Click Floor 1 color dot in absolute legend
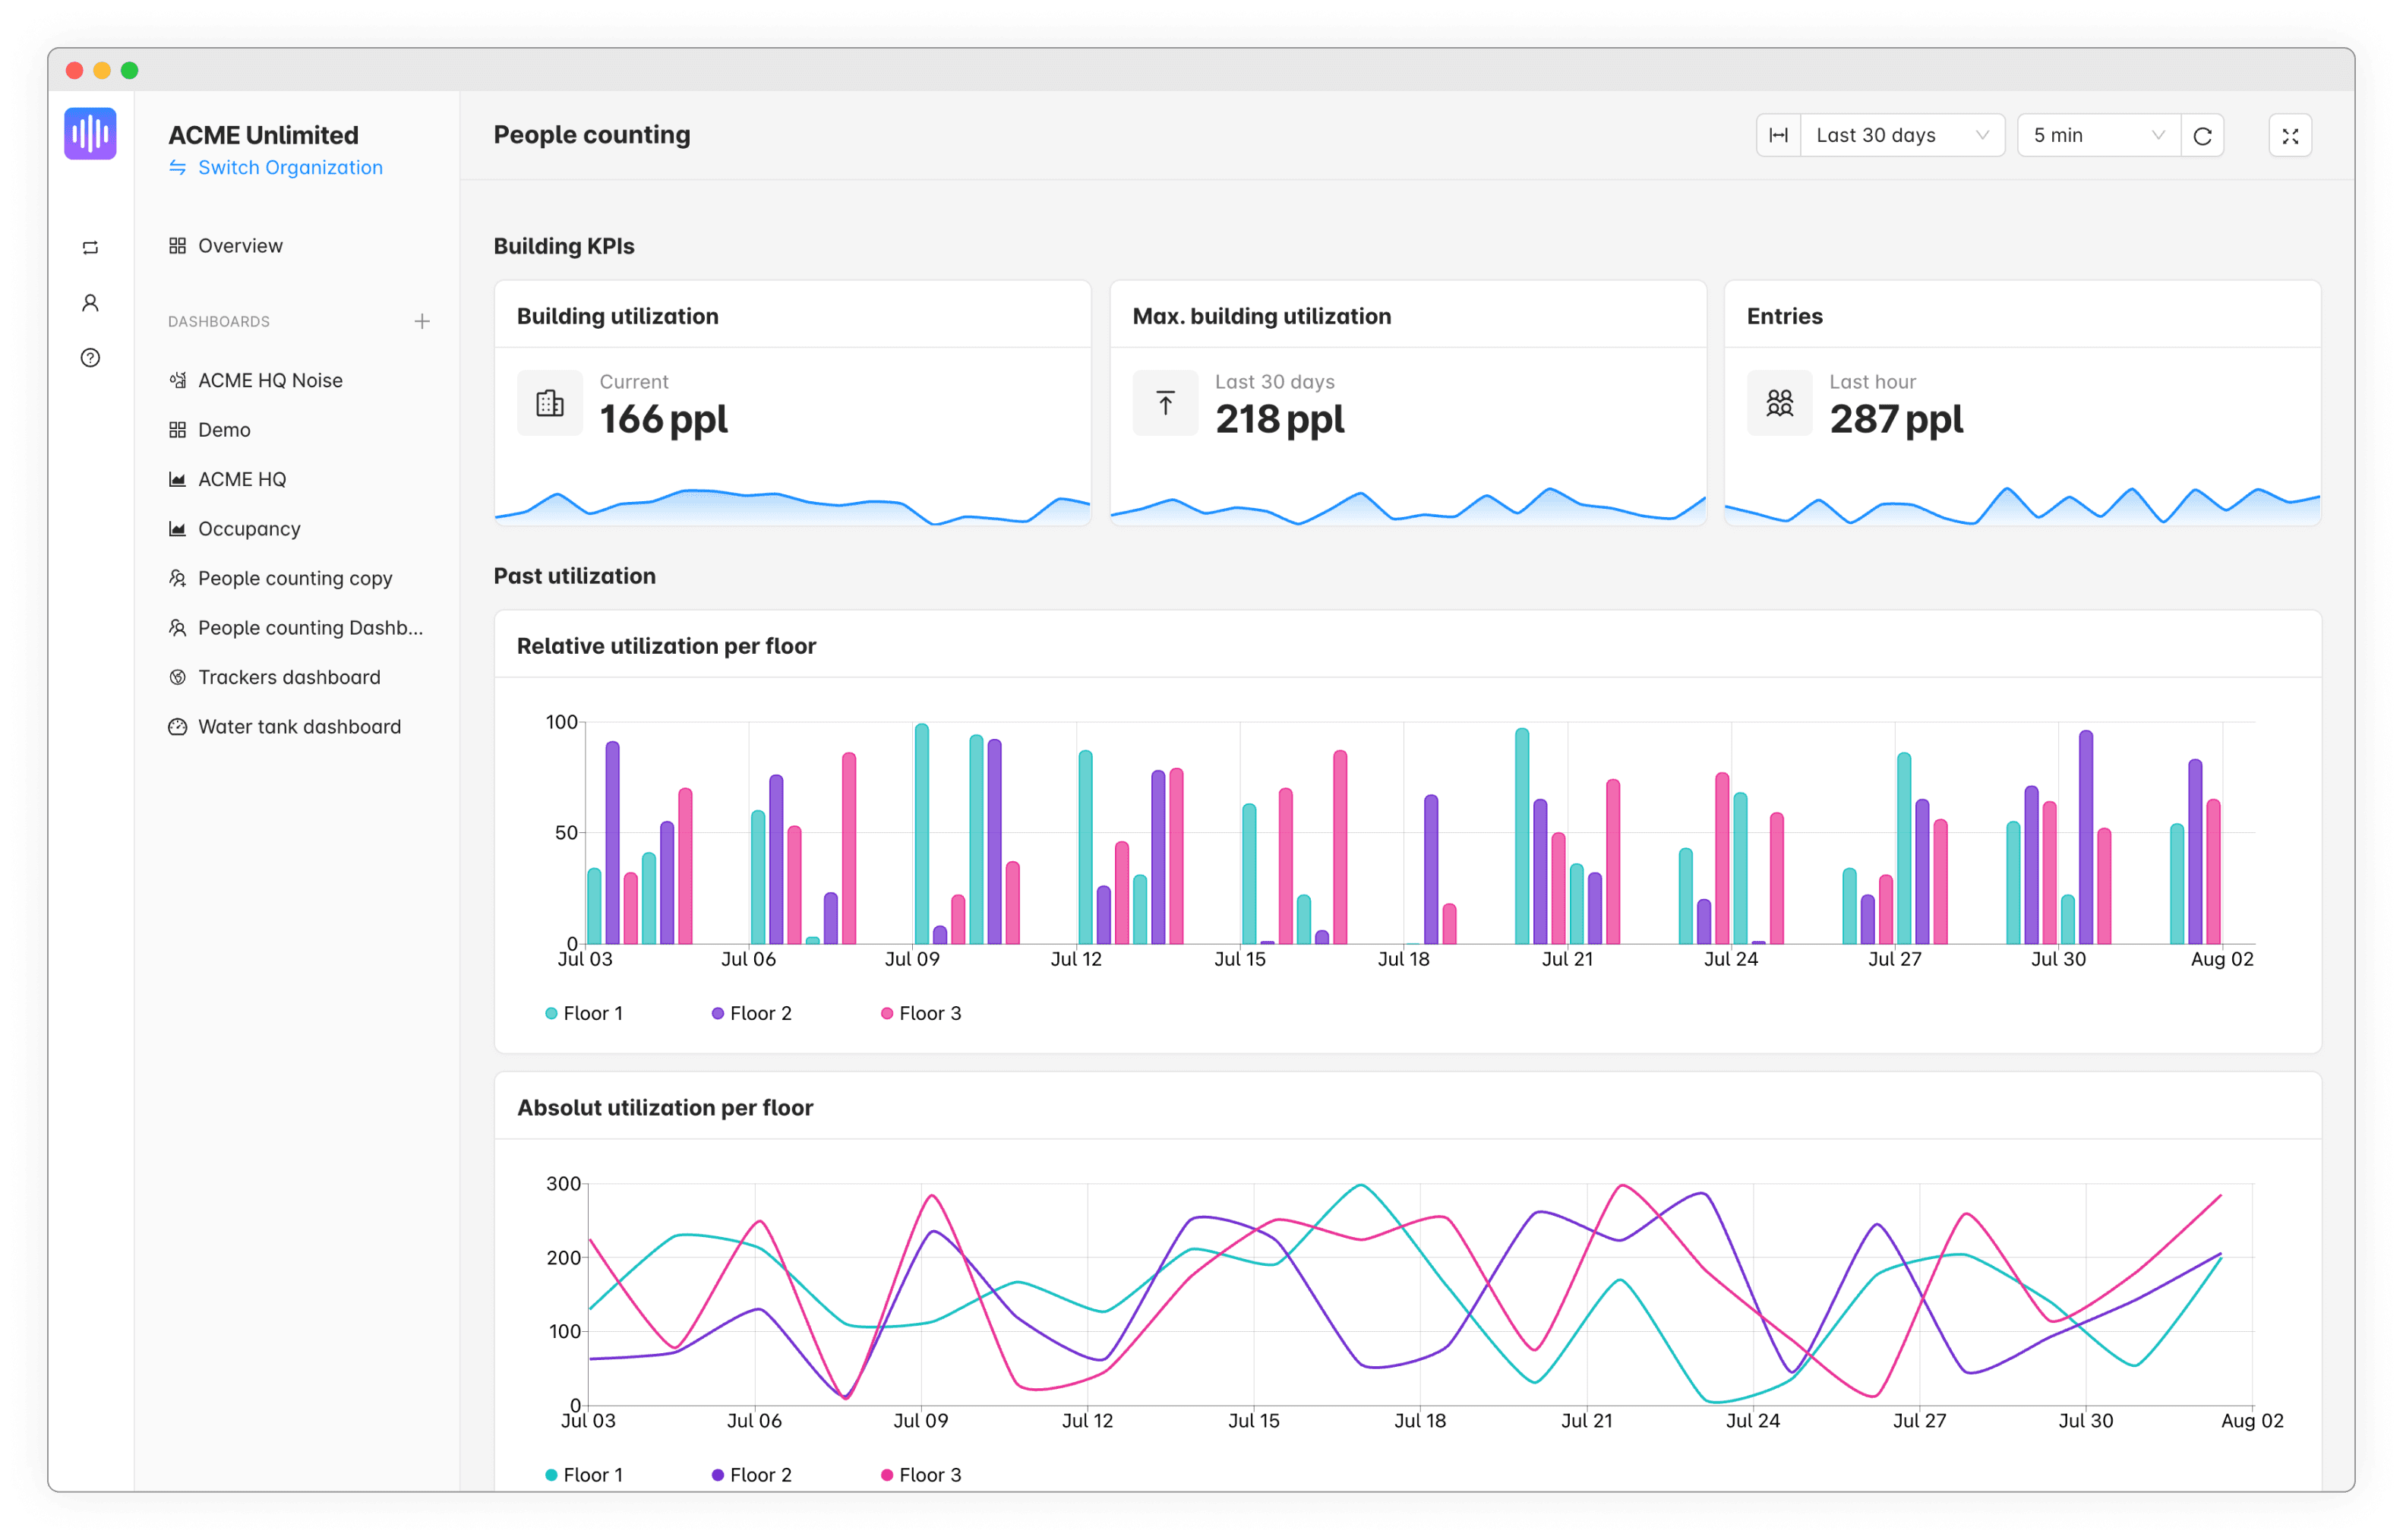The image size is (2403, 1540). [551, 1475]
